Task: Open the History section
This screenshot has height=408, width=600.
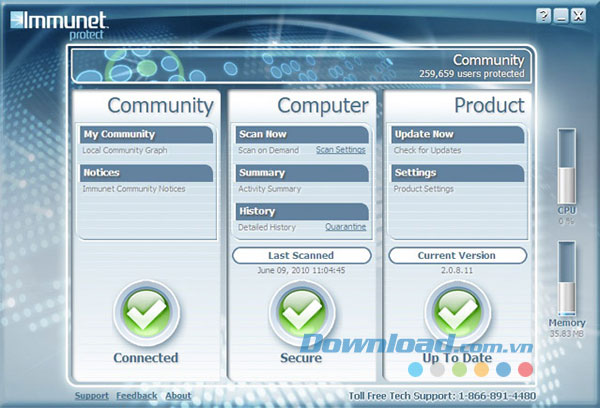Action: (x=302, y=211)
